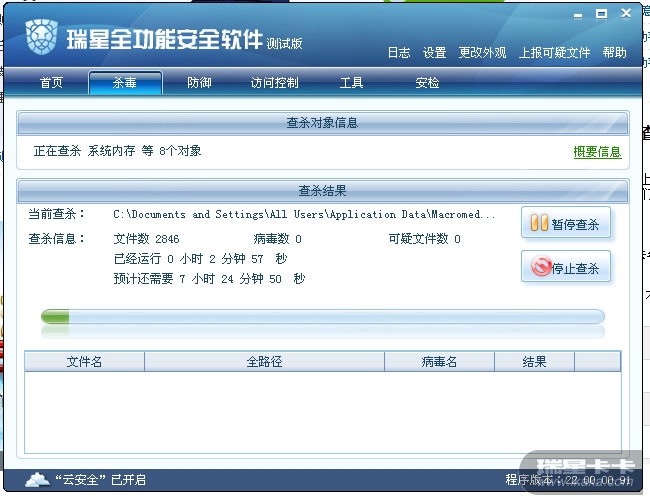
Task: Select the 杀毒 antivirus tab
Action: [x=125, y=82]
